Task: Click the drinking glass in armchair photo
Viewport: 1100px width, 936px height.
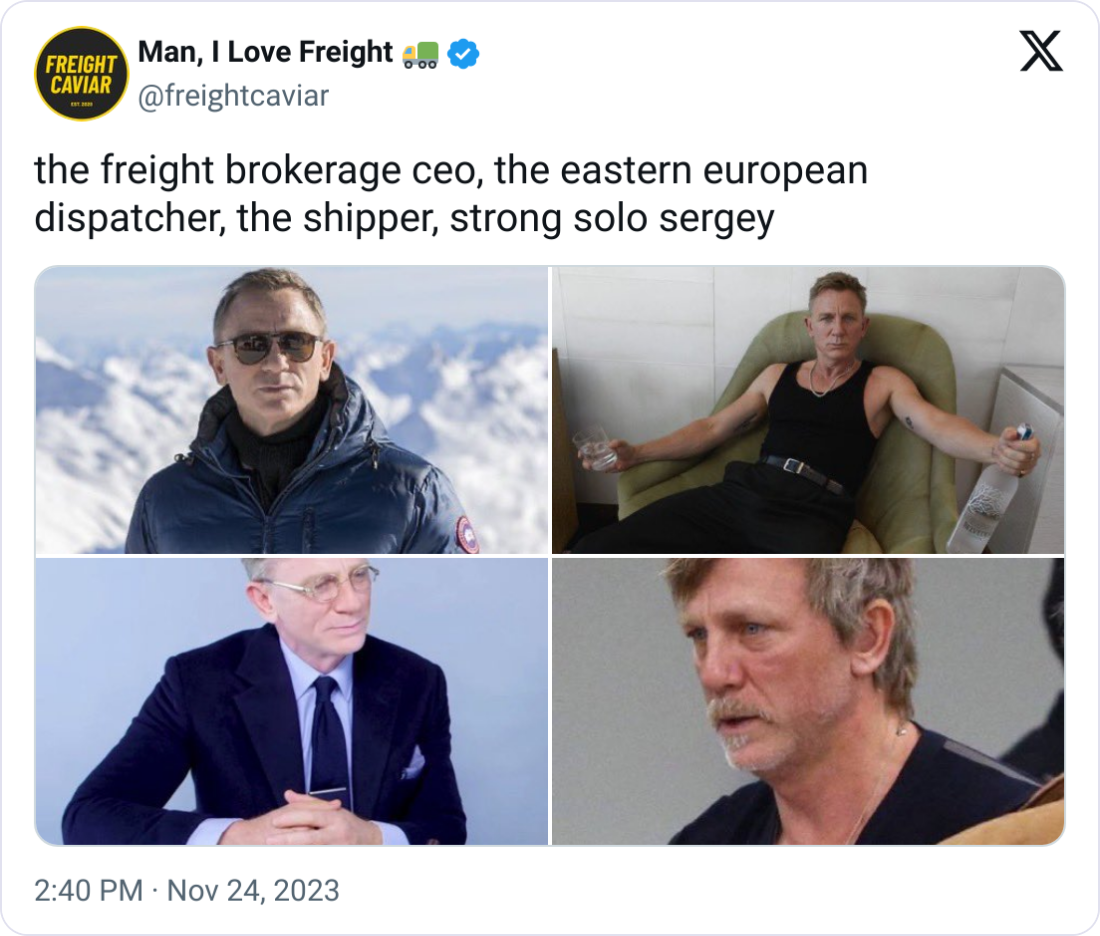Action: pos(595,449)
